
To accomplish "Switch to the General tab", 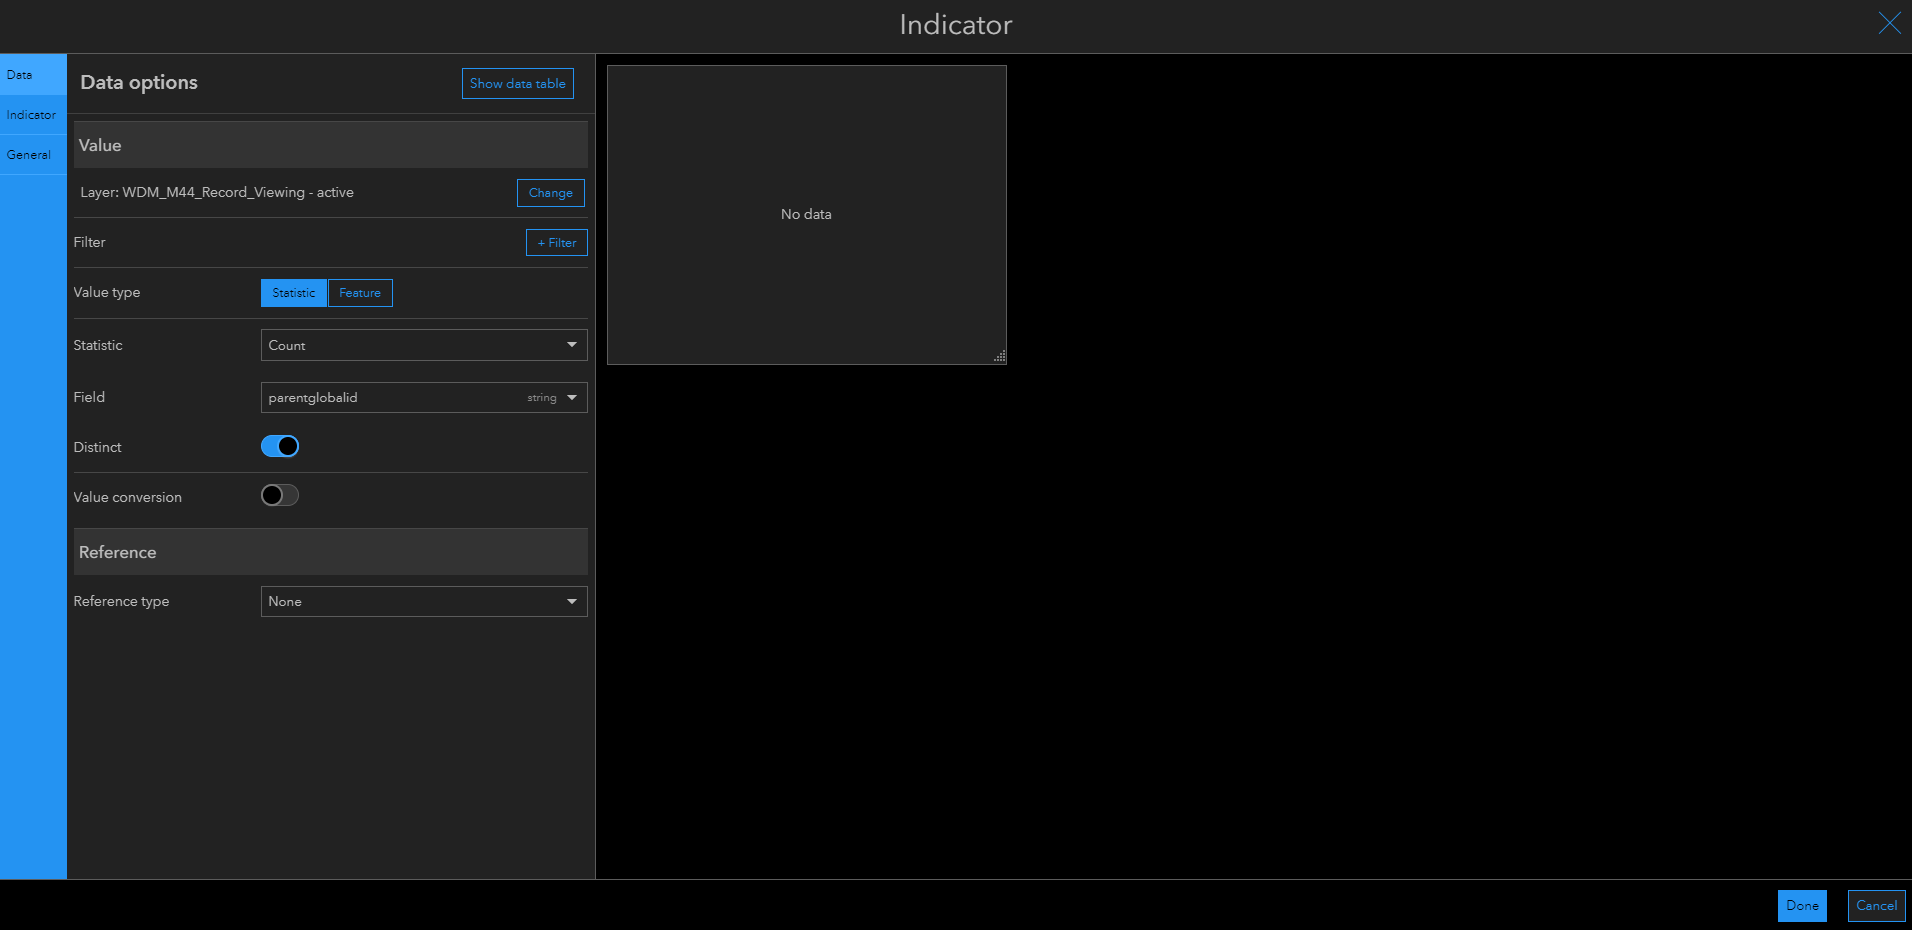I will (33, 155).
